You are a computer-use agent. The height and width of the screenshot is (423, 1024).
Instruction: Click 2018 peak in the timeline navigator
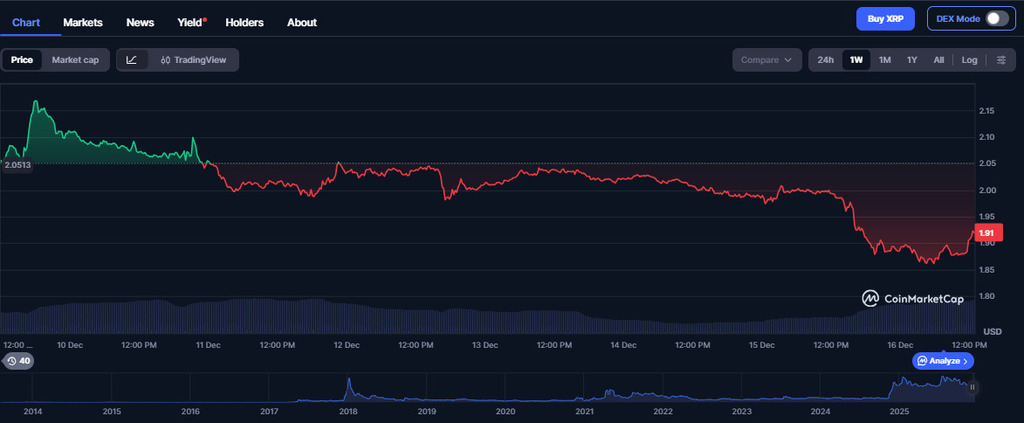pos(348,385)
